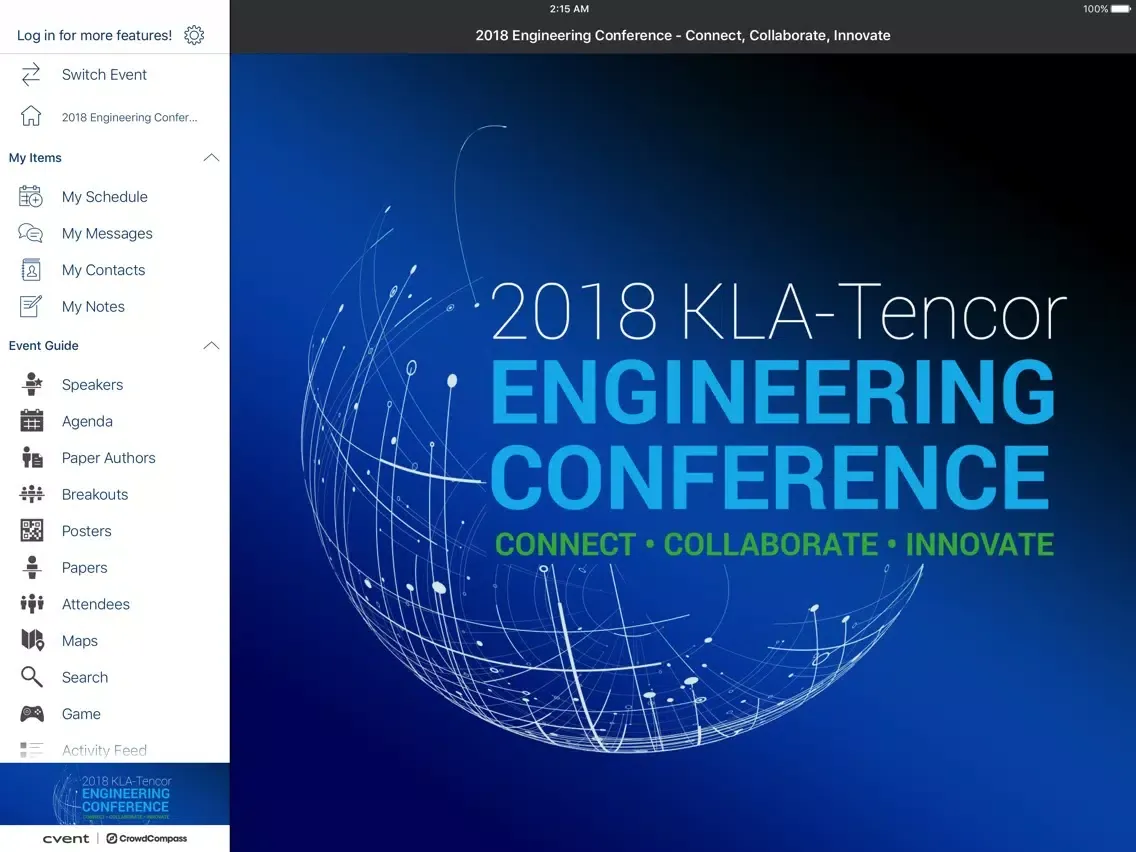Click the My Notes pencil icon

pos(31,306)
